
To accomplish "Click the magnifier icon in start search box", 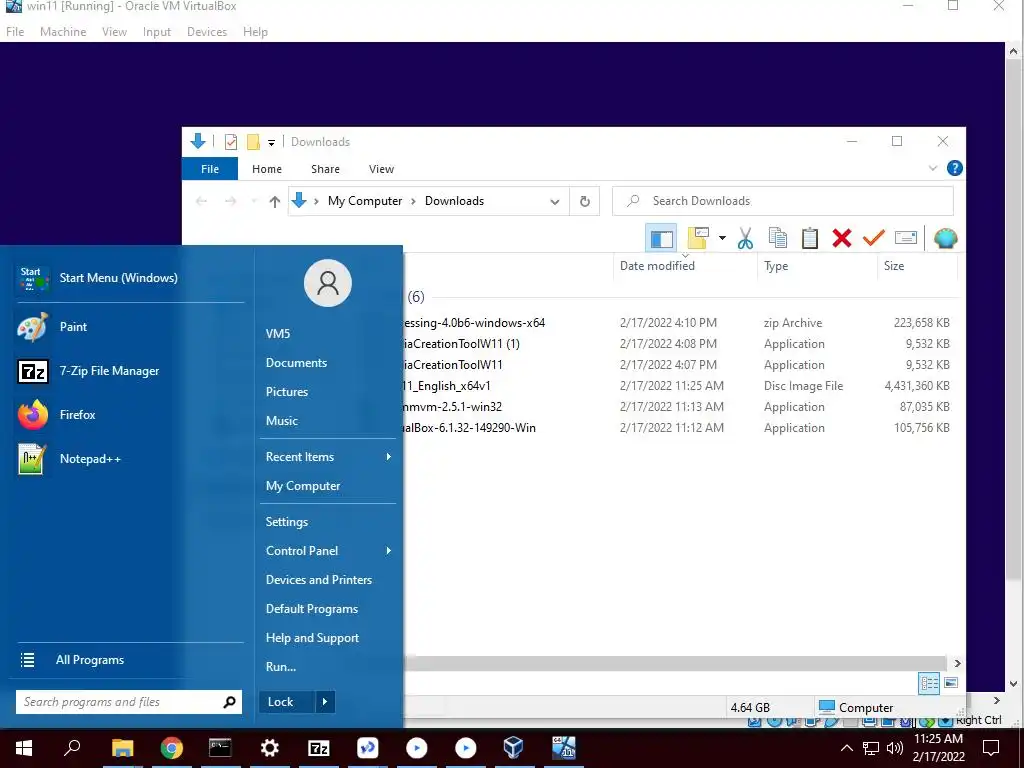I will coord(229,702).
